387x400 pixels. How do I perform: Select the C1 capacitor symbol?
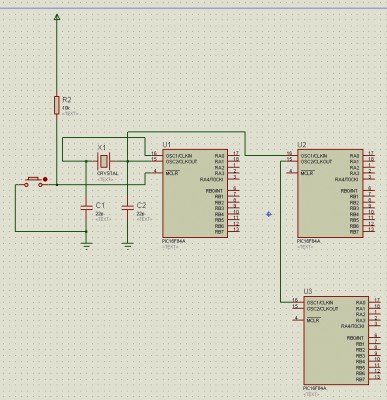pyautogui.click(x=86, y=208)
